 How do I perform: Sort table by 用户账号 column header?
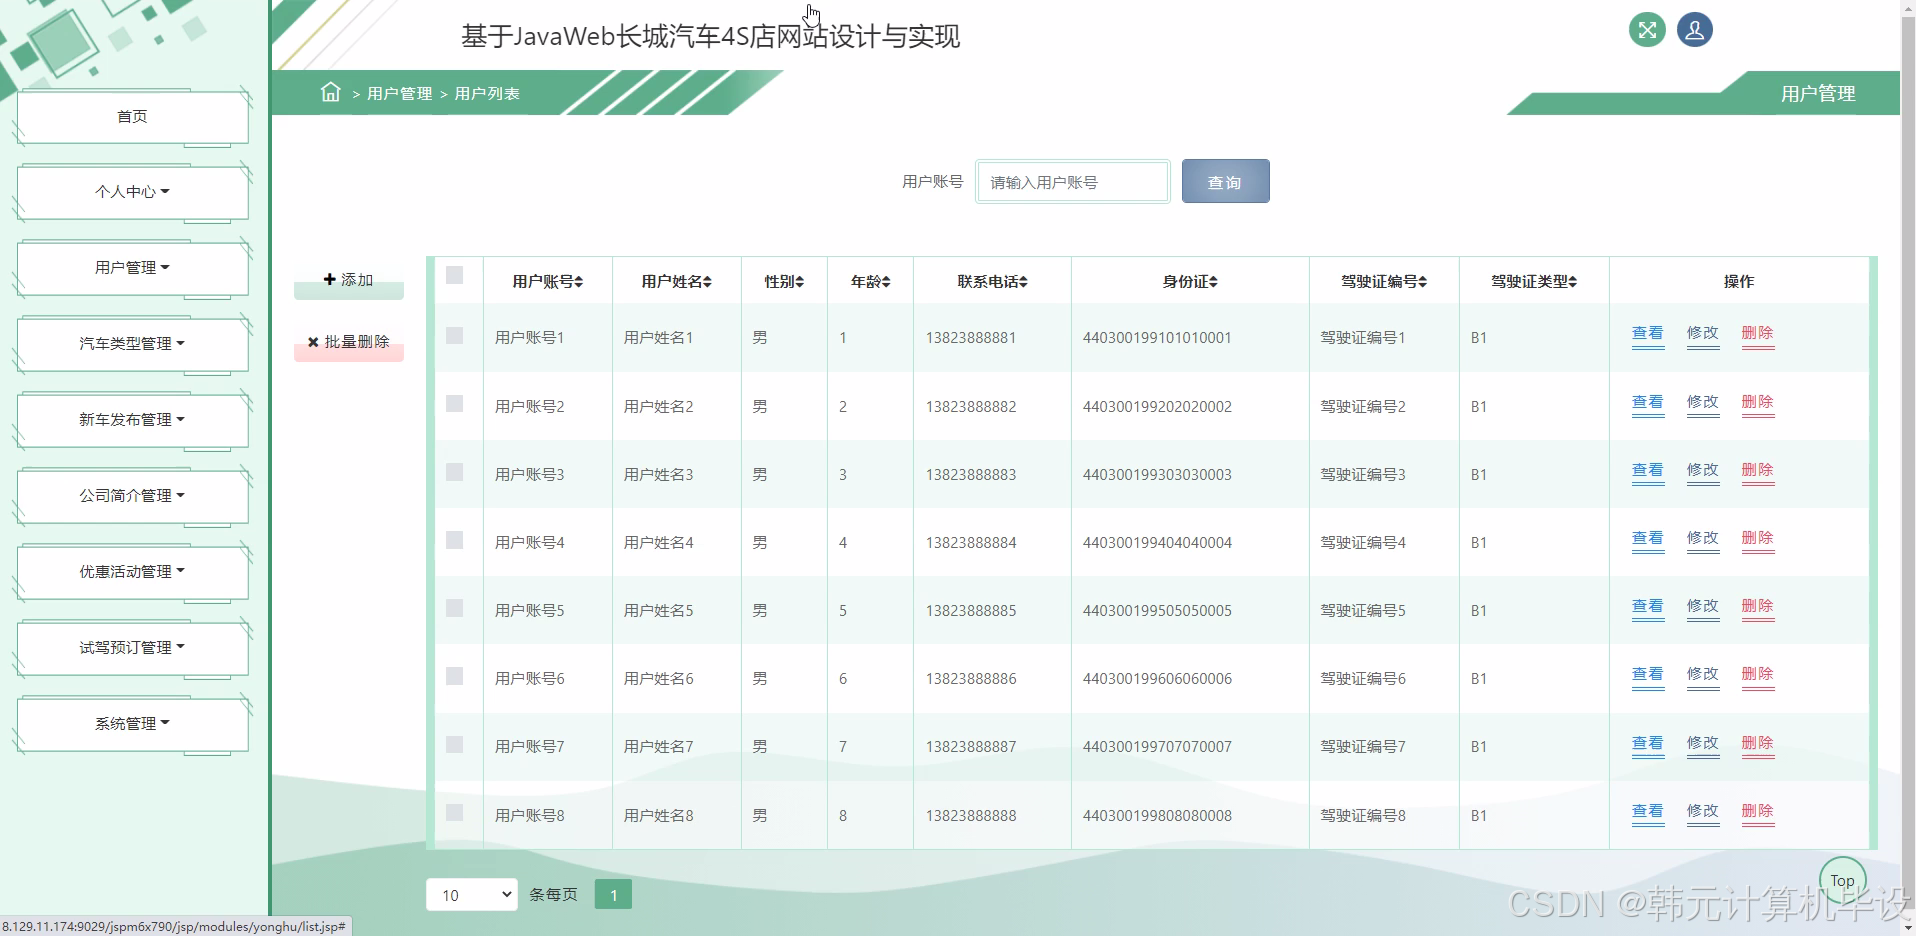pyautogui.click(x=547, y=282)
